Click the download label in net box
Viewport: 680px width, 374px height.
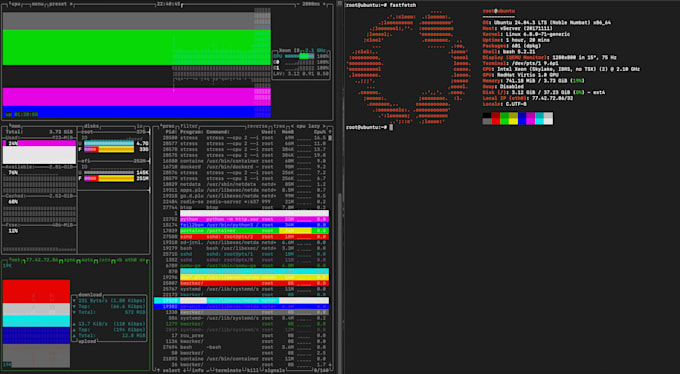(x=90, y=295)
